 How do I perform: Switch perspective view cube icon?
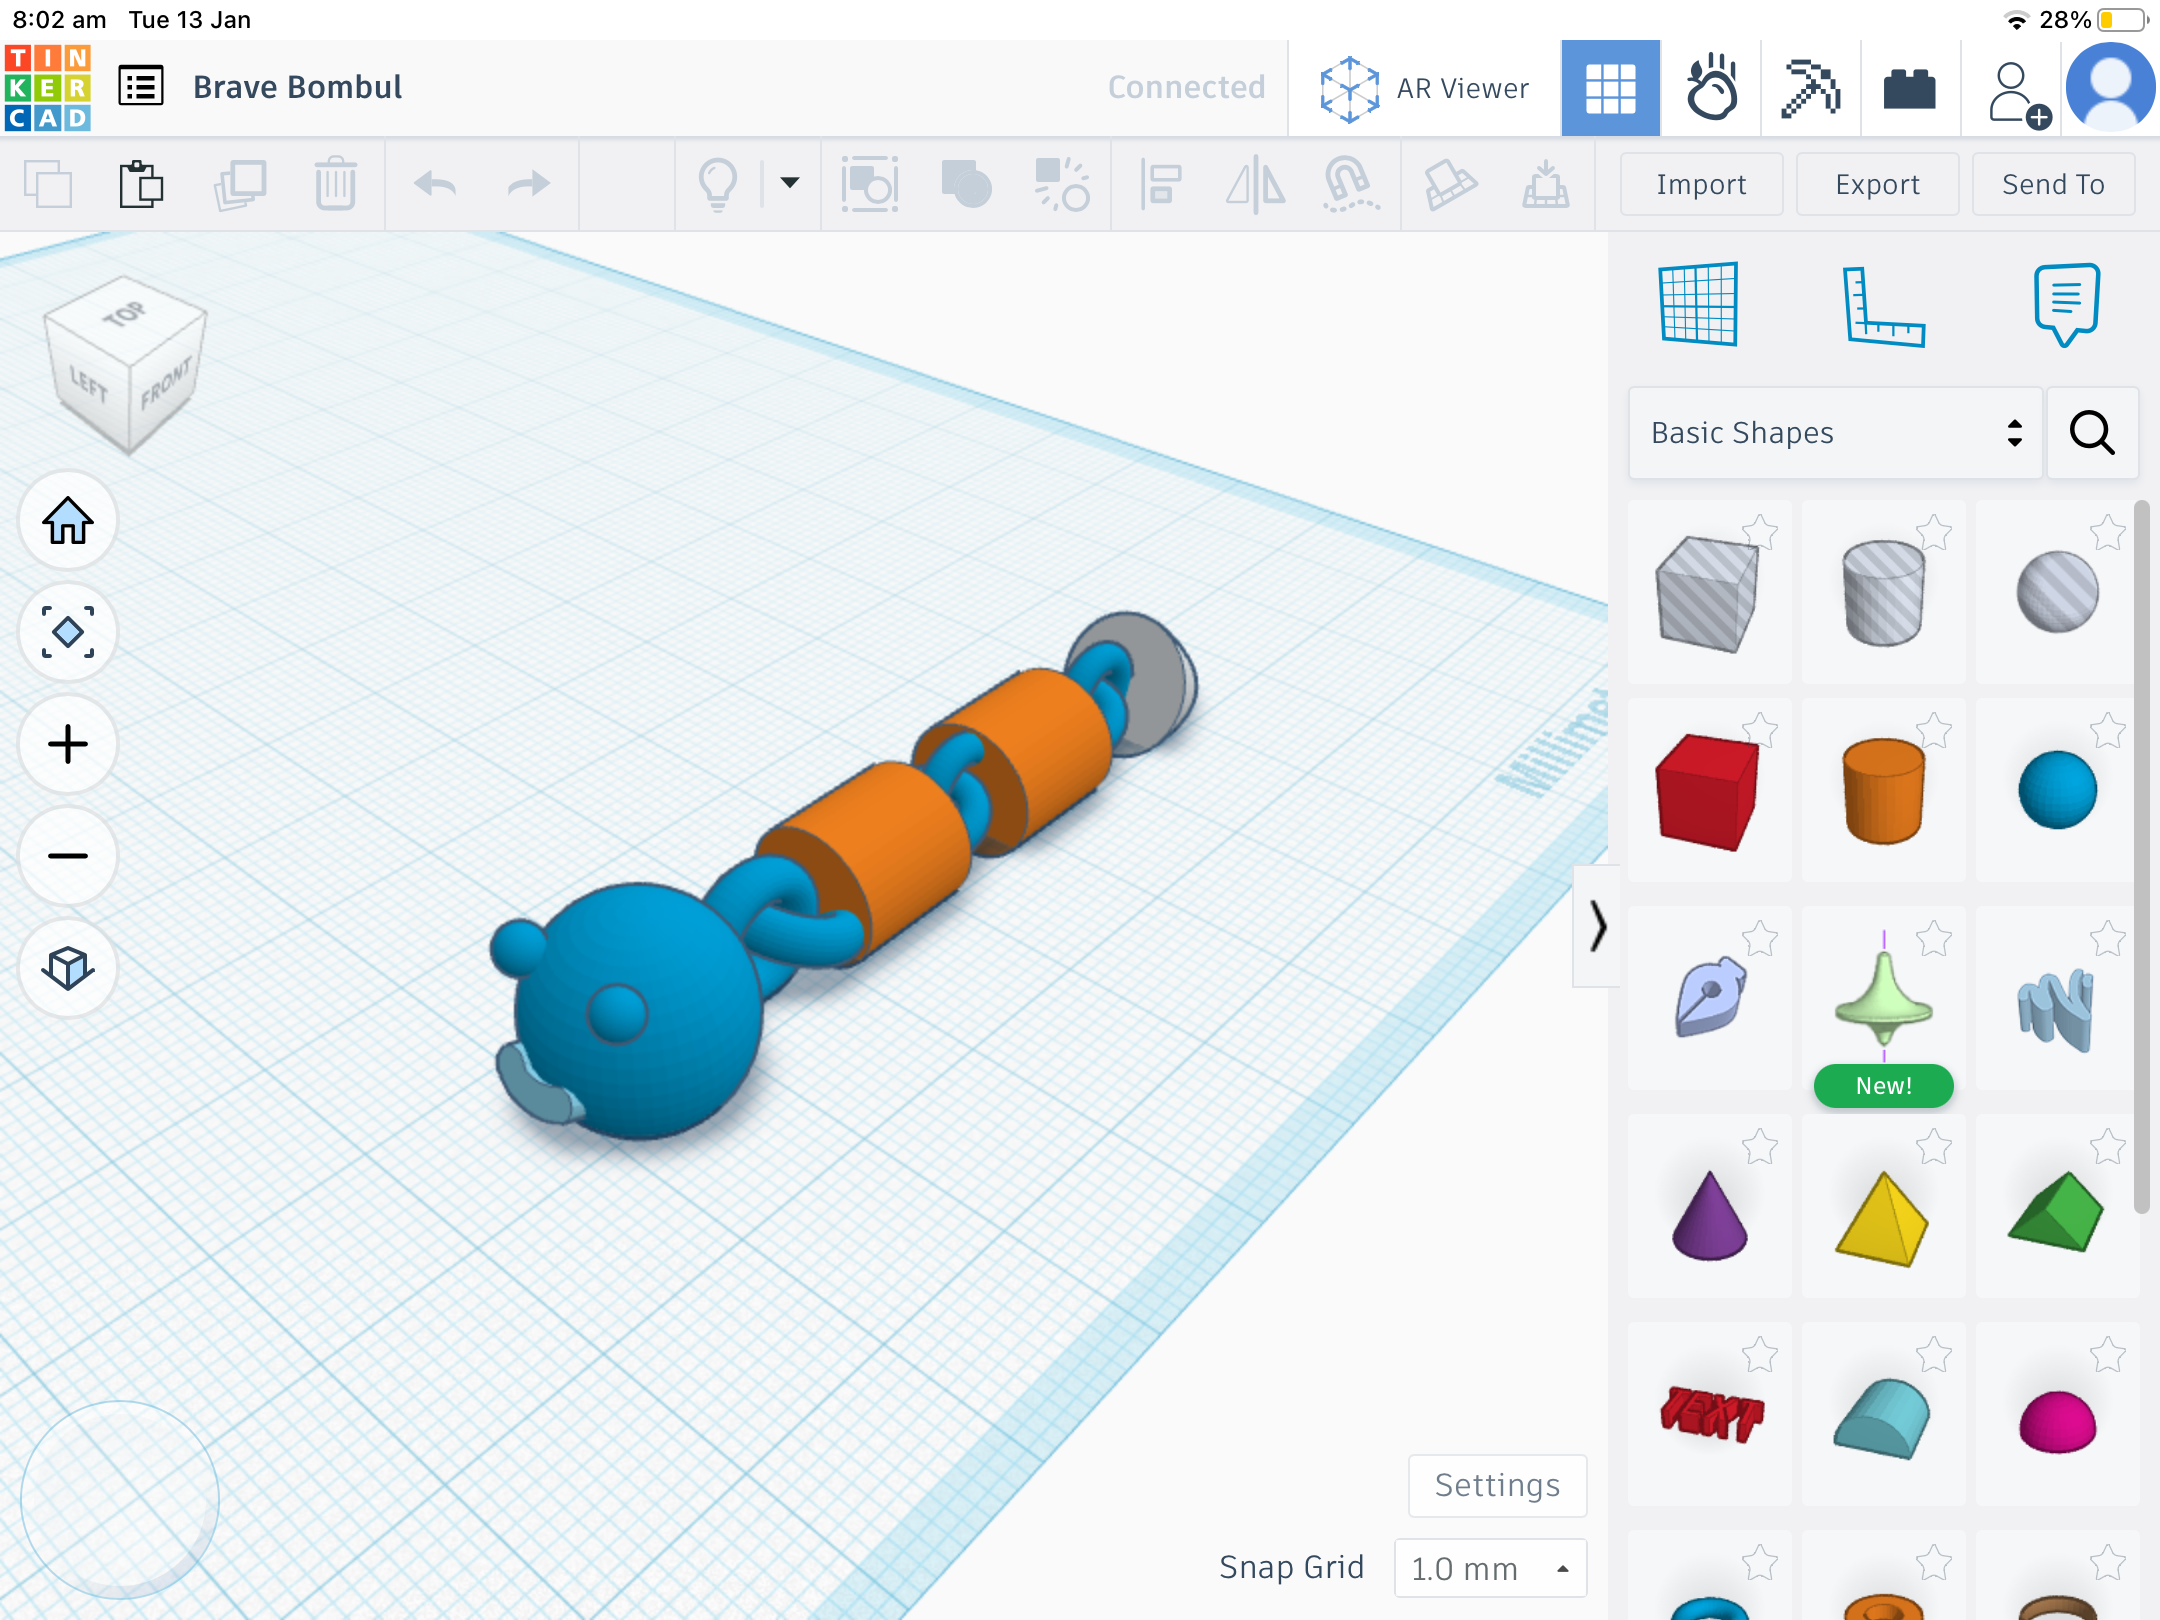click(x=68, y=969)
